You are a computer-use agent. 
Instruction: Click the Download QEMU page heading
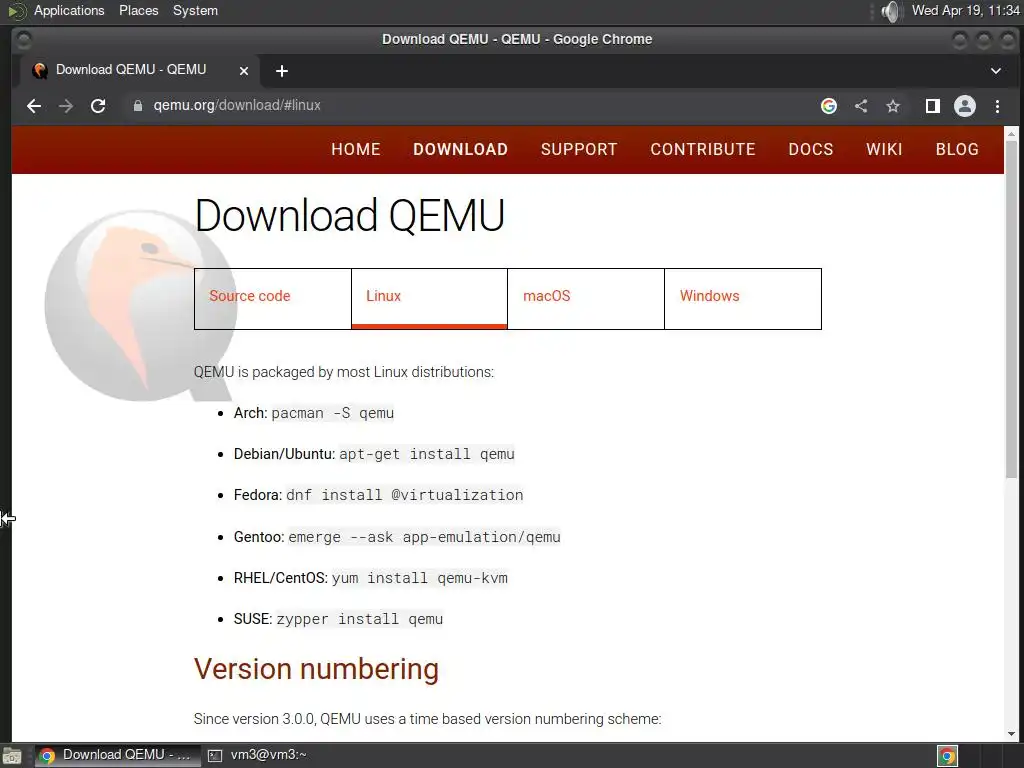pos(349,215)
